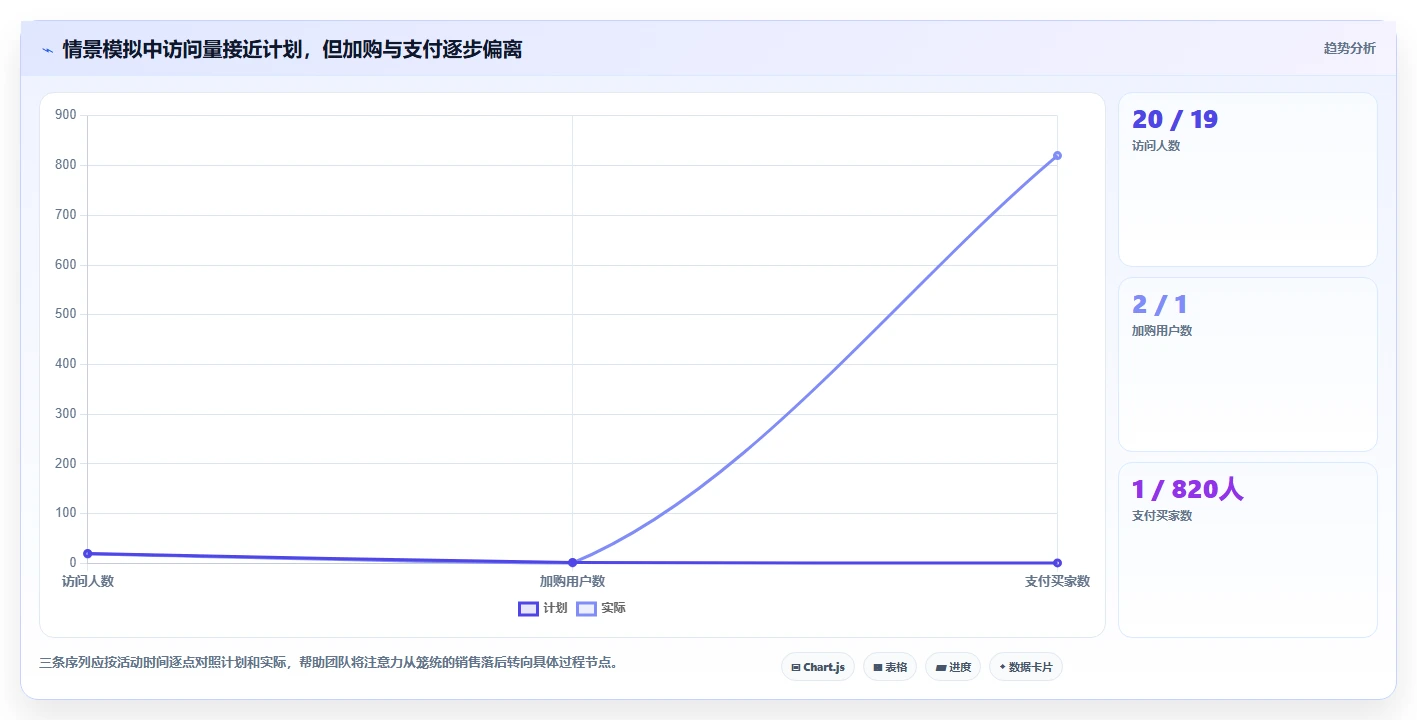Click the 实际 legend color box
This screenshot has width=1417, height=720.
(586, 609)
